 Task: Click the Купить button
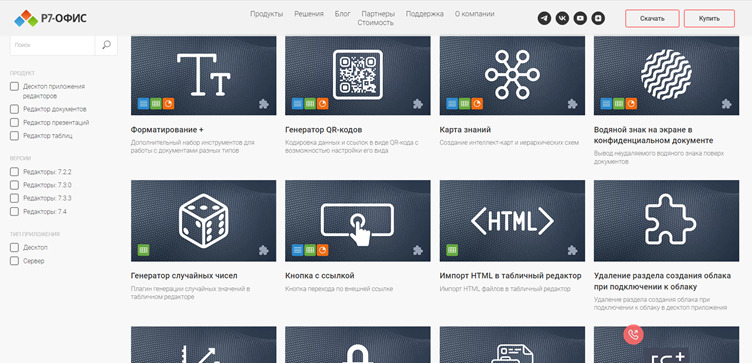709,19
